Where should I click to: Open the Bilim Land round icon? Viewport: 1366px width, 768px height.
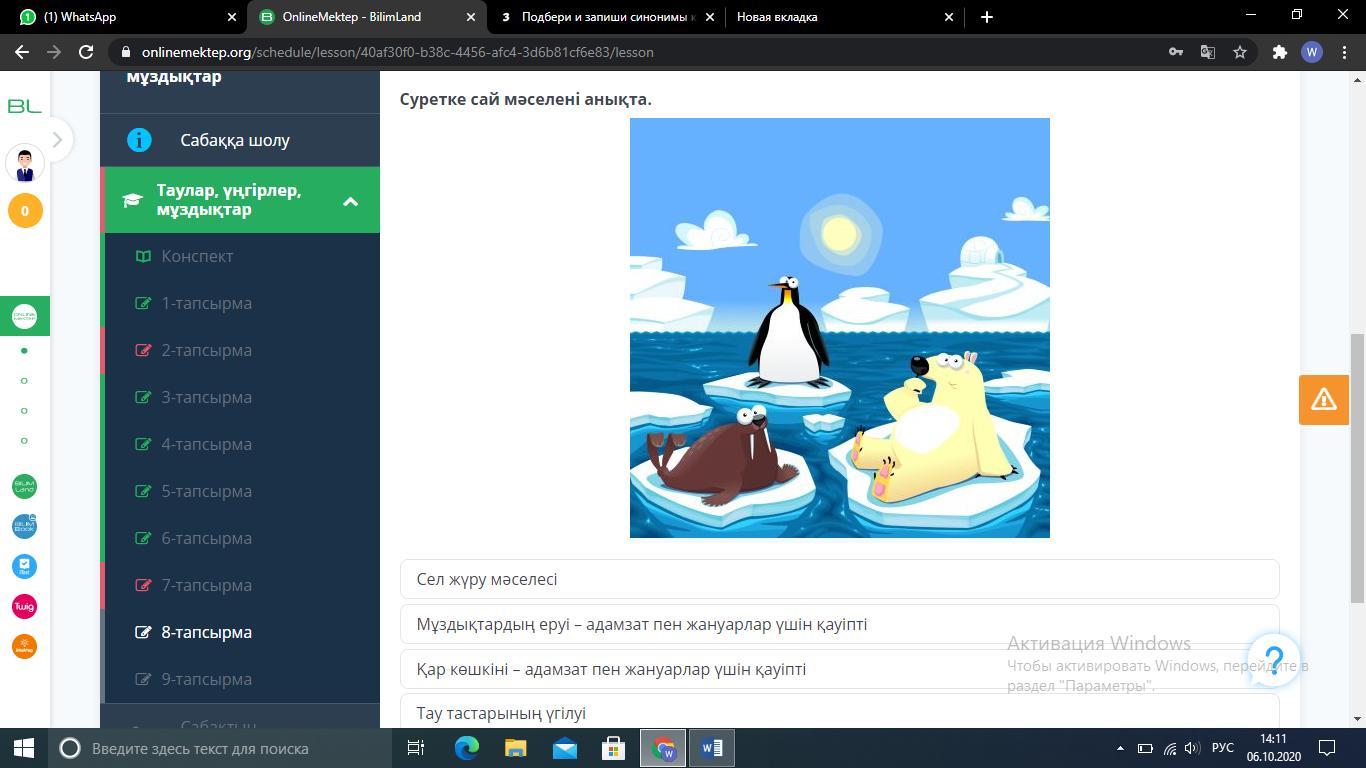24,487
